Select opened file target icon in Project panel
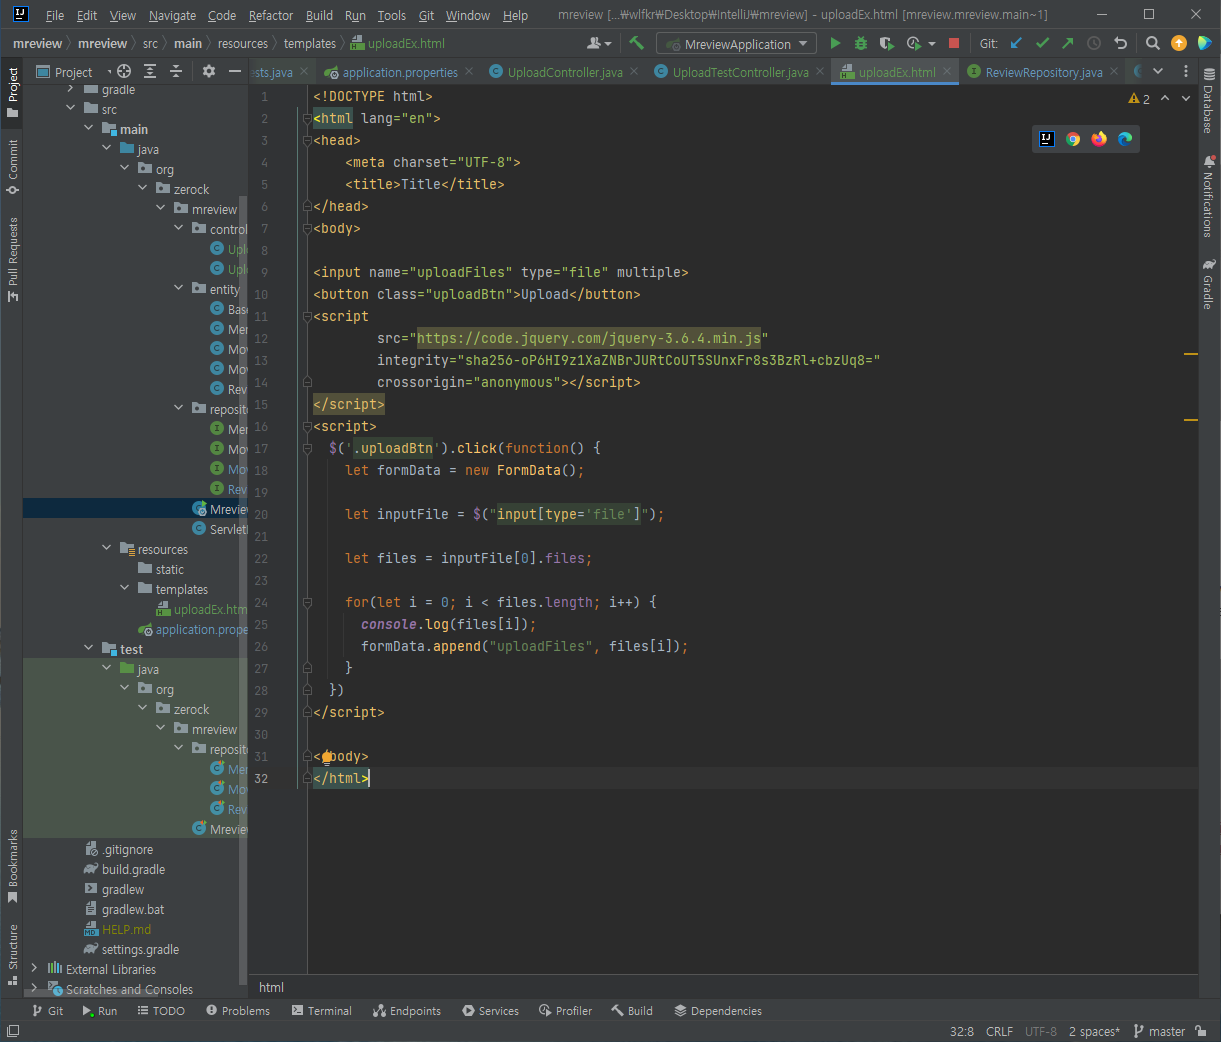The width and height of the screenshot is (1221, 1042). coord(124,71)
